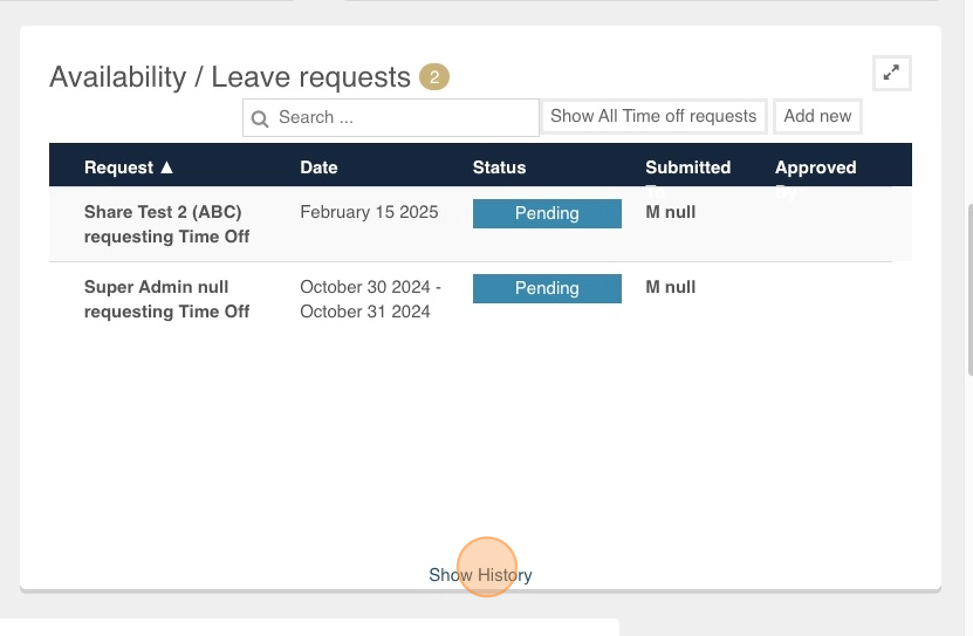
Task: Open Show History link
Action: tap(480, 575)
